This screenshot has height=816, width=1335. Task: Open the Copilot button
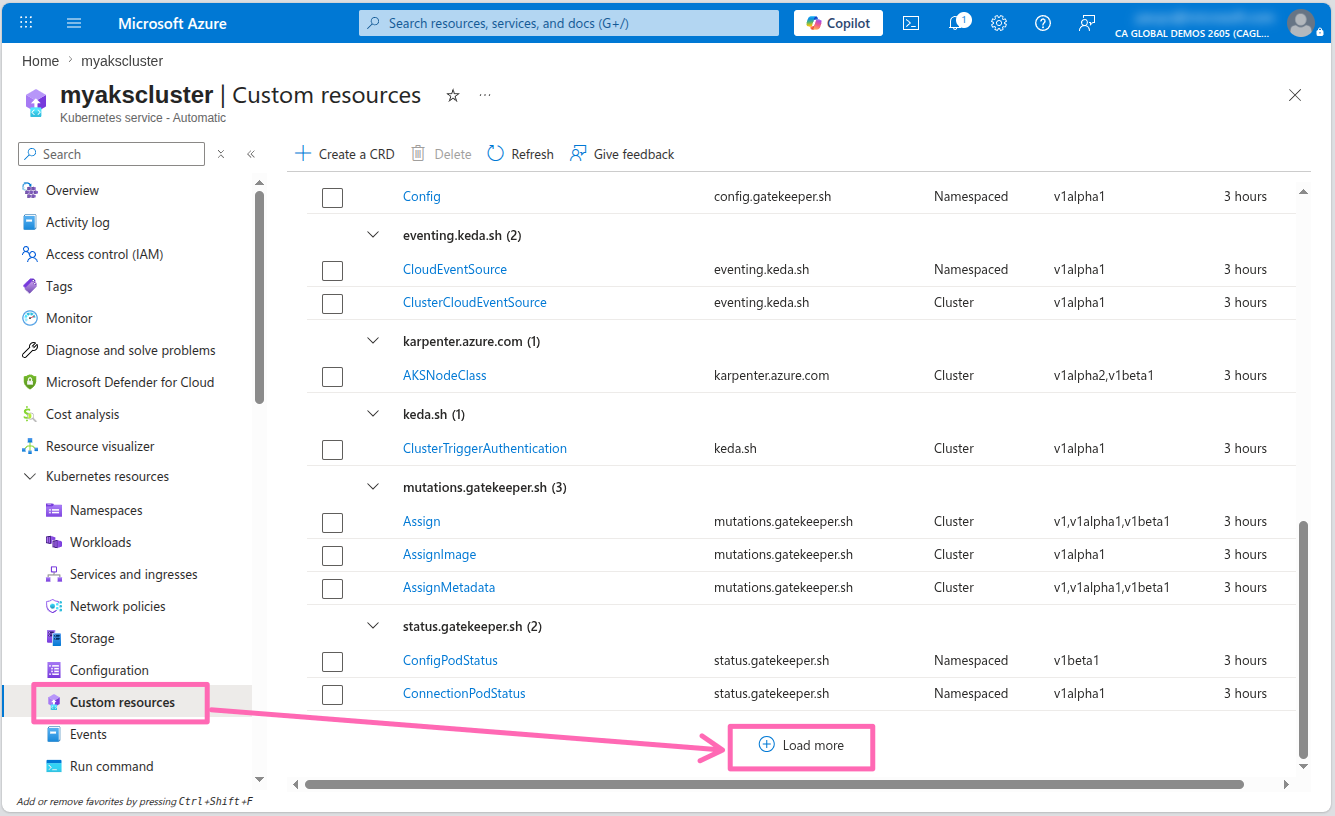(x=838, y=23)
